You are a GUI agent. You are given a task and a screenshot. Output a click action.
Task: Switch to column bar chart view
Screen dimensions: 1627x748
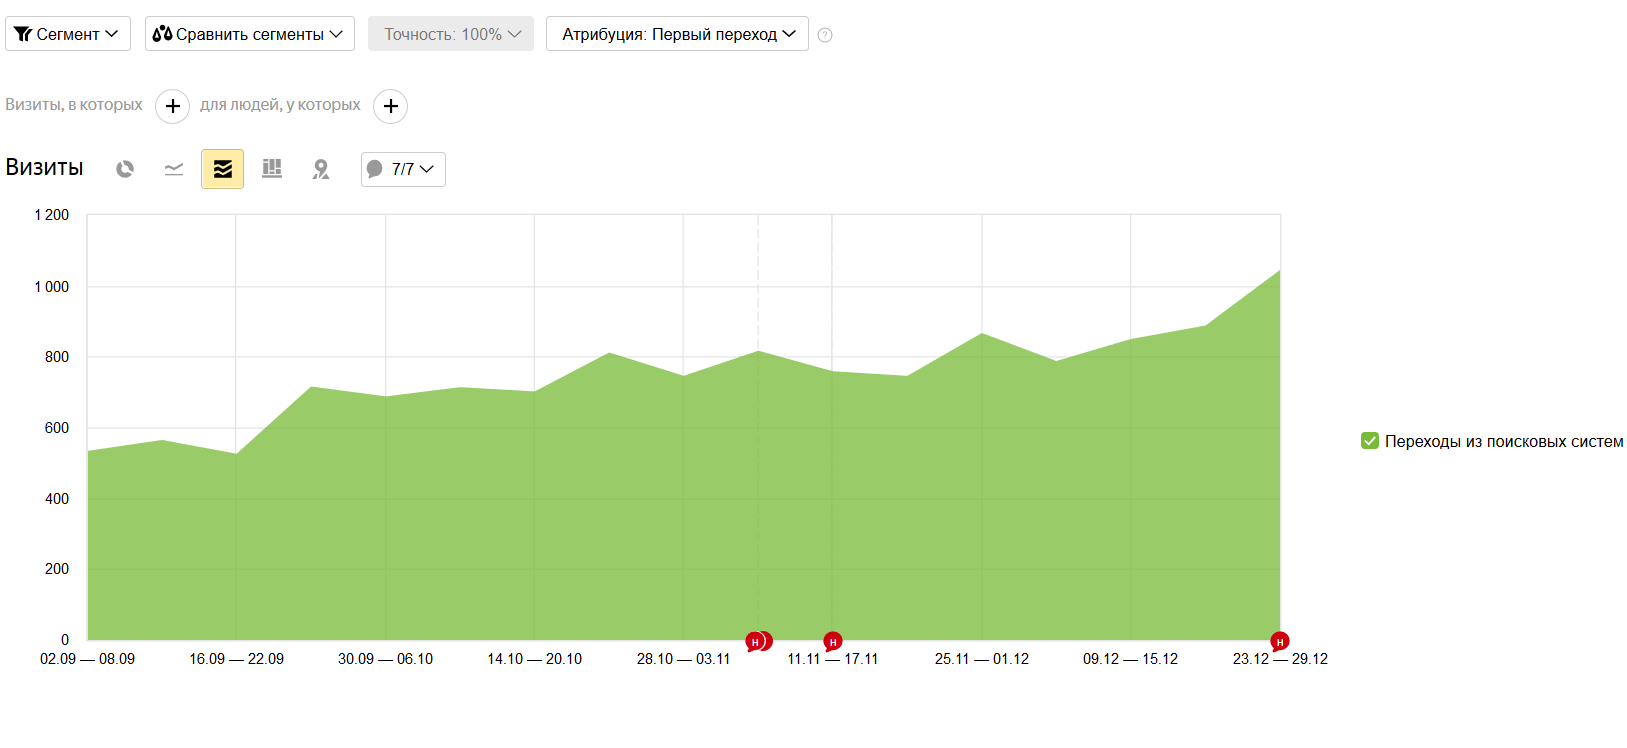pos(272,169)
